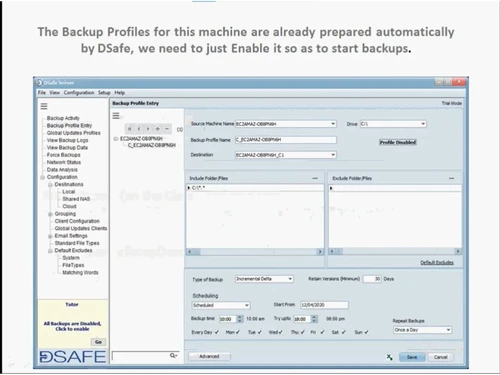The height and width of the screenshot is (375, 500).
Task: Toggle the Thu checkmark
Action: [x=302, y=332]
